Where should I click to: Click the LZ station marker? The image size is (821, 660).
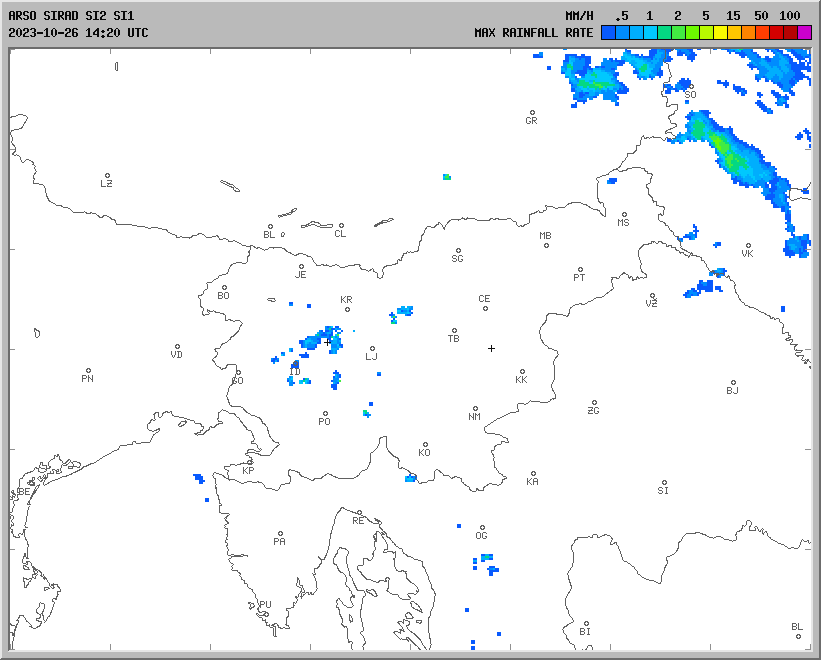(x=107, y=175)
